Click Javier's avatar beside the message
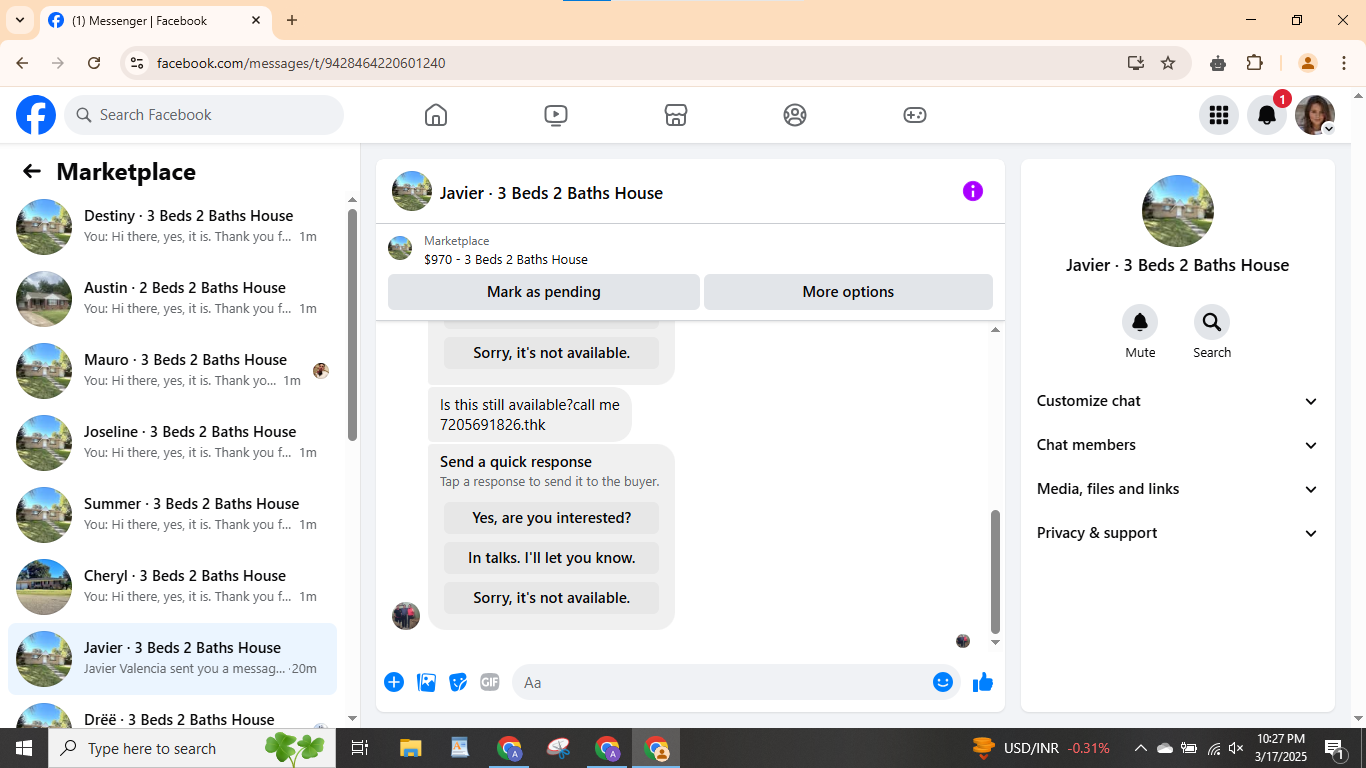The width and height of the screenshot is (1366, 768). [x=406, y=615]
